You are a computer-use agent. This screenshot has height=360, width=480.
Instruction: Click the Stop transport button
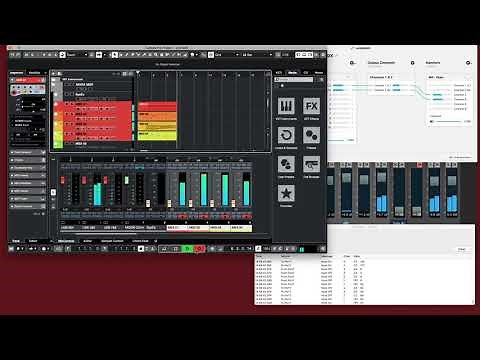175,249
